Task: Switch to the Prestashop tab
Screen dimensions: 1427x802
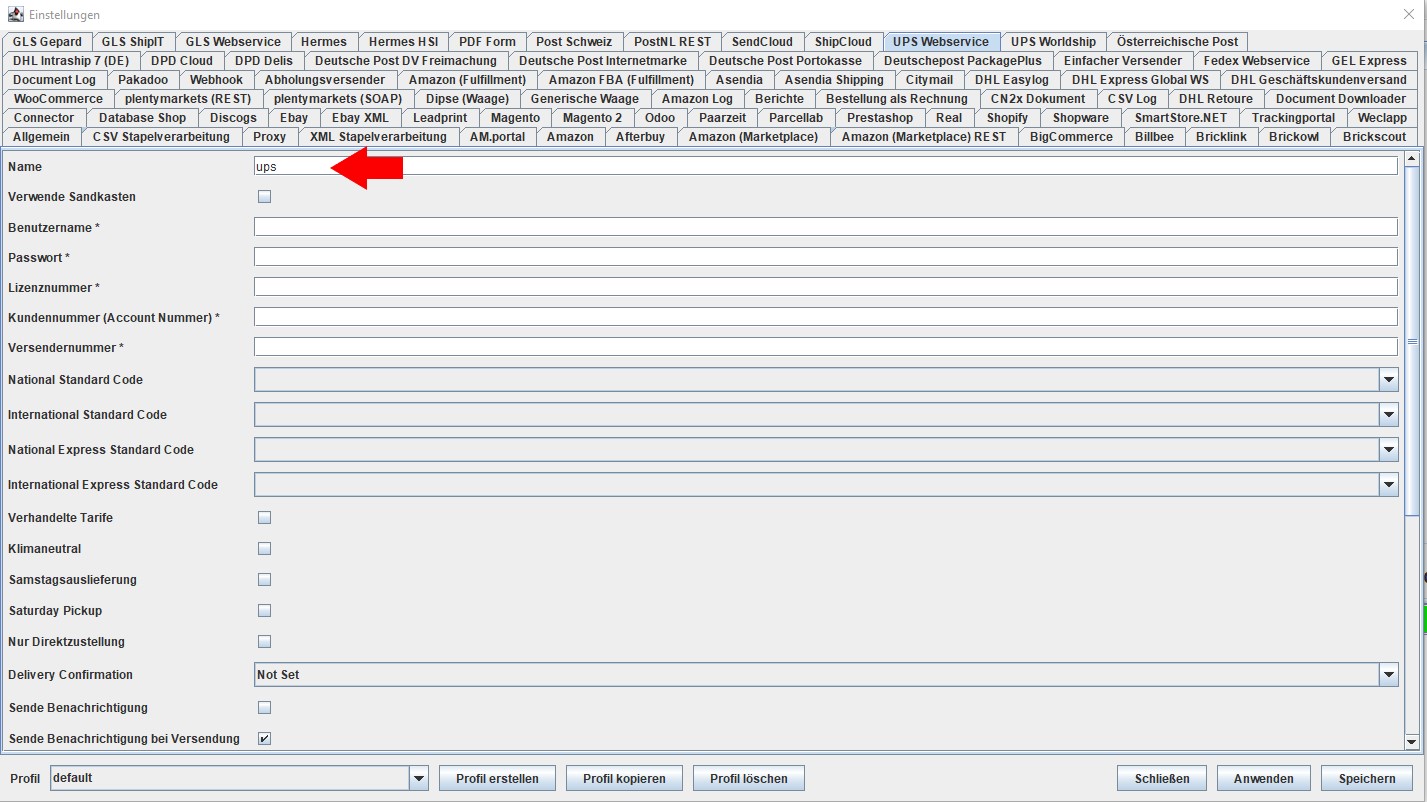Action: 880,118
